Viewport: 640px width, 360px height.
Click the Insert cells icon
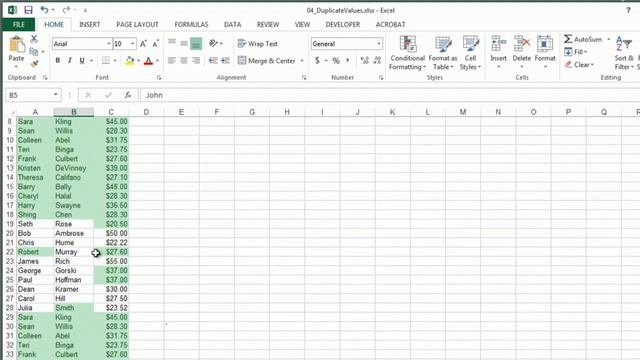click(498, 43)
